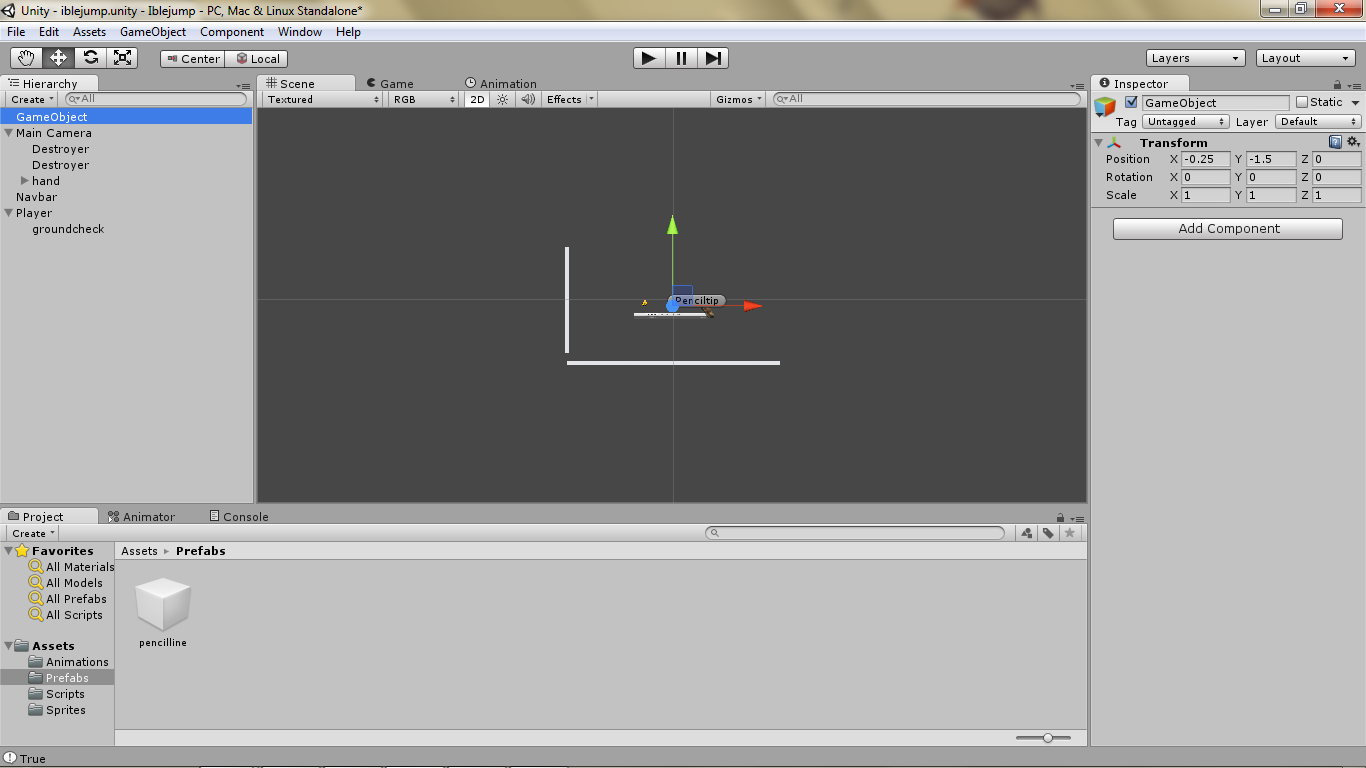The width and height of the screenshot is (1366, 768).
Task: Select the Scale tool
Action: (x=122, y=58)
